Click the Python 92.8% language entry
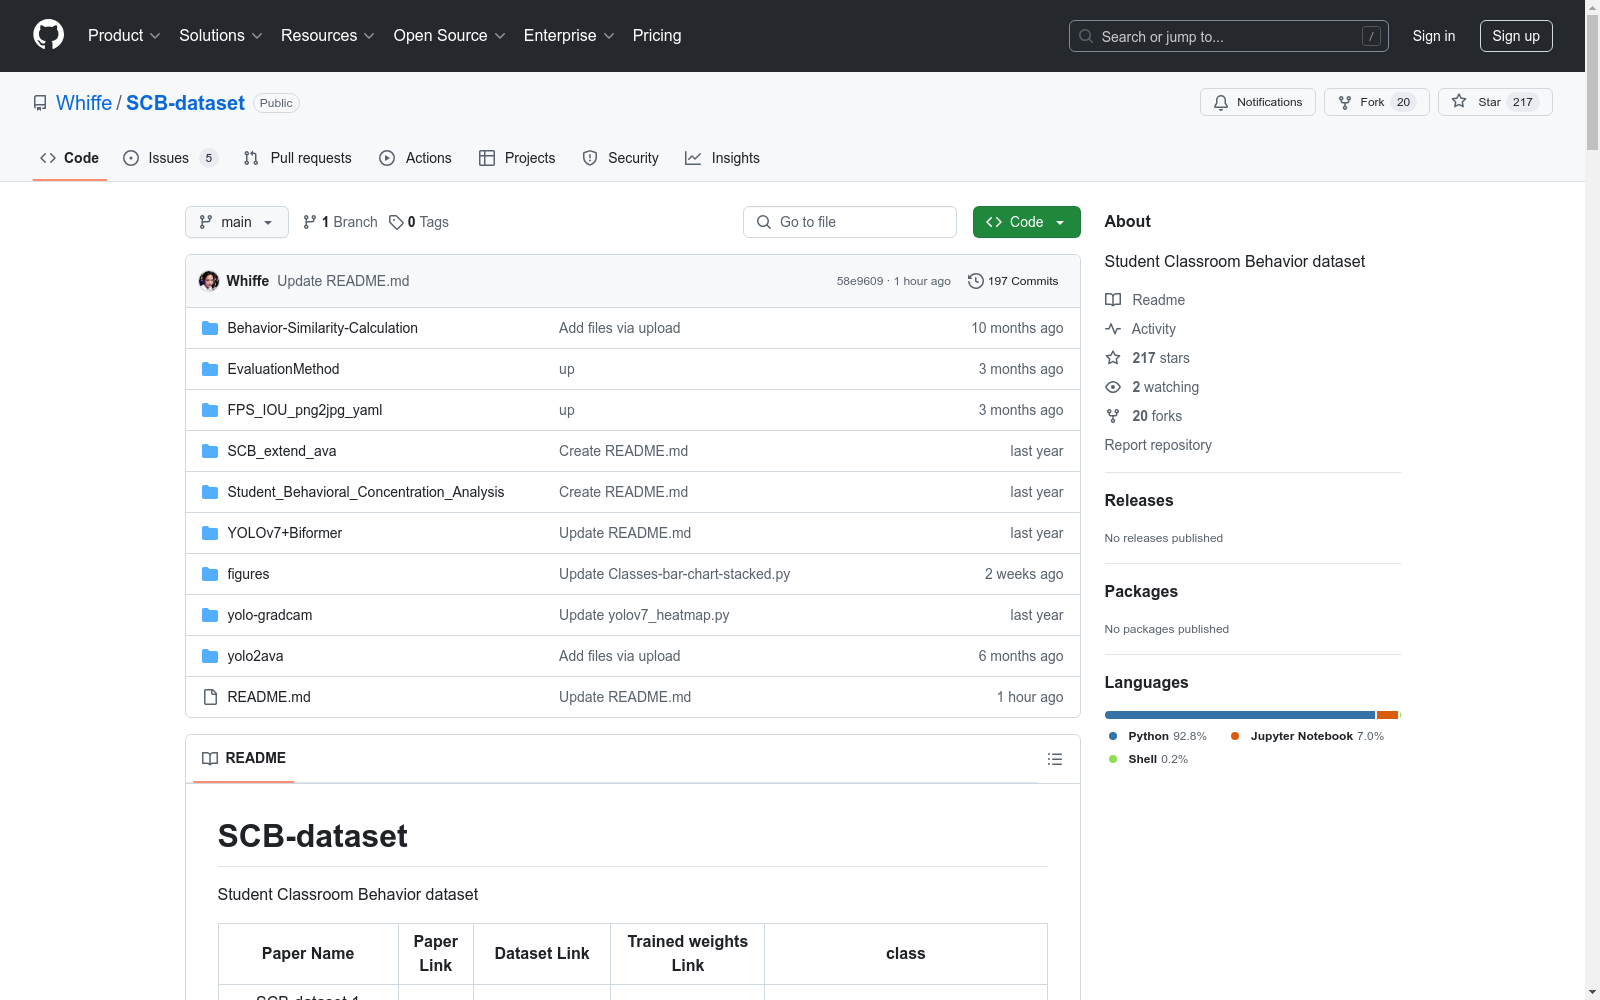 point(1158,736)
